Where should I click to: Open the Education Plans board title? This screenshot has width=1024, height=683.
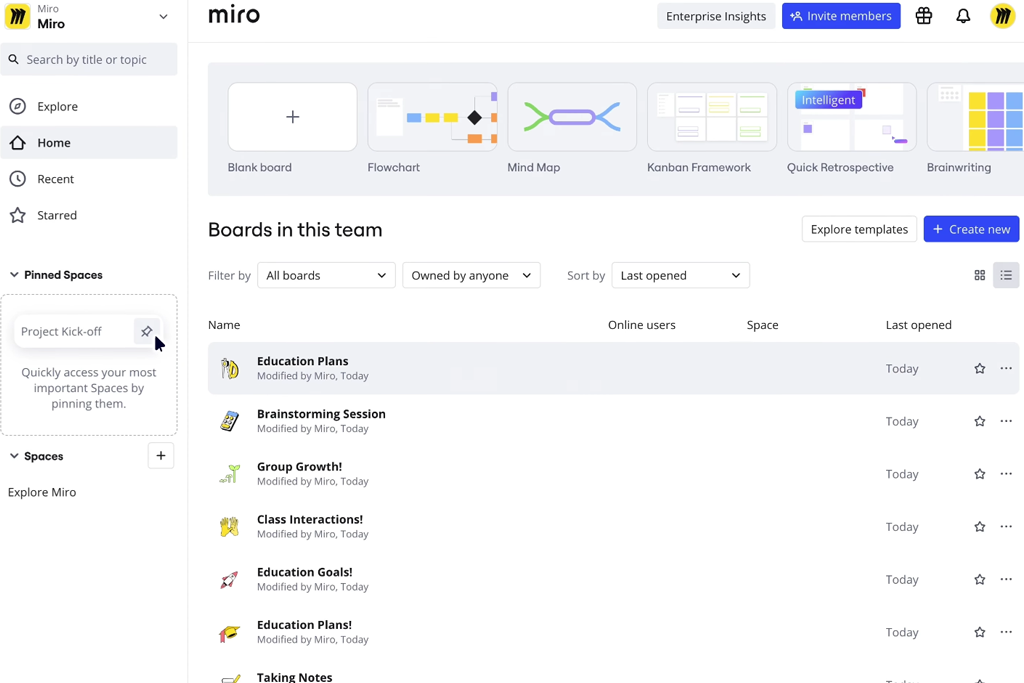(x=302, y=361)
